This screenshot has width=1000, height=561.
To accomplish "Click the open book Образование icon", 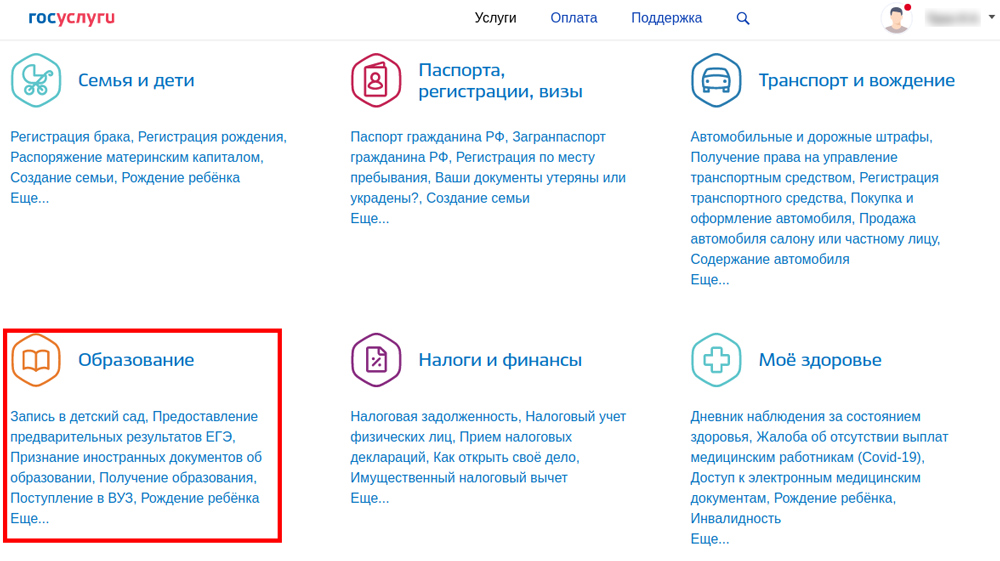I will click(36, 360).
